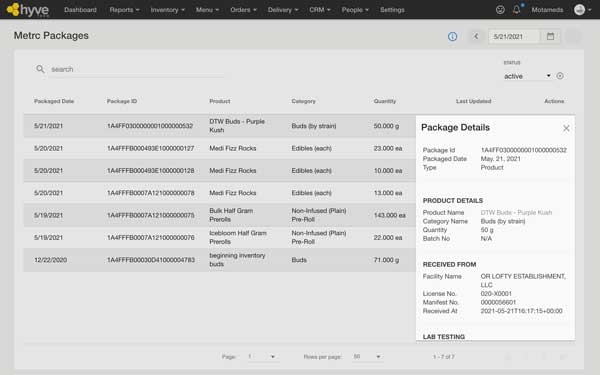600x375 pixels.
Task: Expand the user avatar dropdown arrow
Action: pyautogui.click(x=590, y=10)
